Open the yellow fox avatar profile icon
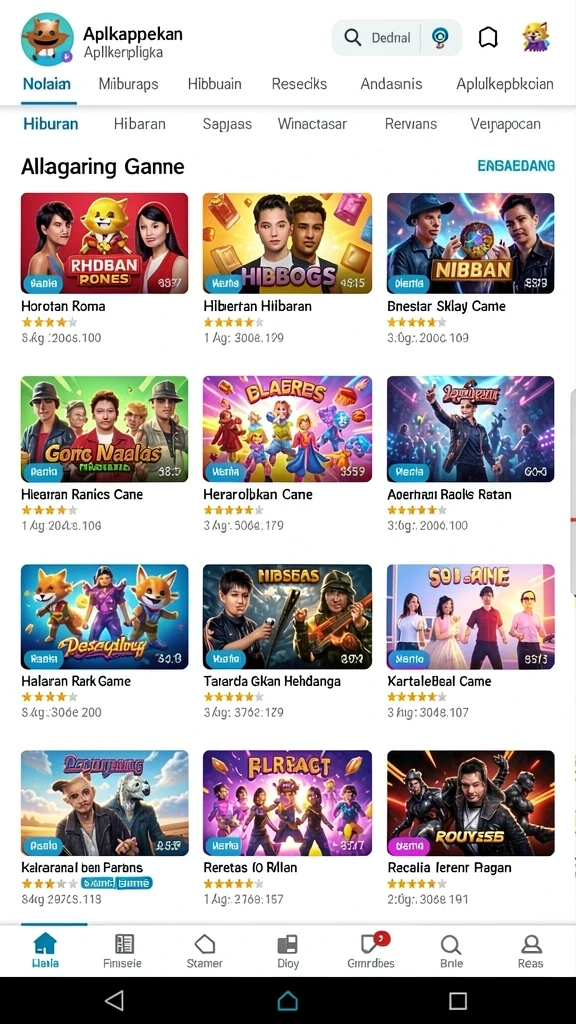 [536, 38]
